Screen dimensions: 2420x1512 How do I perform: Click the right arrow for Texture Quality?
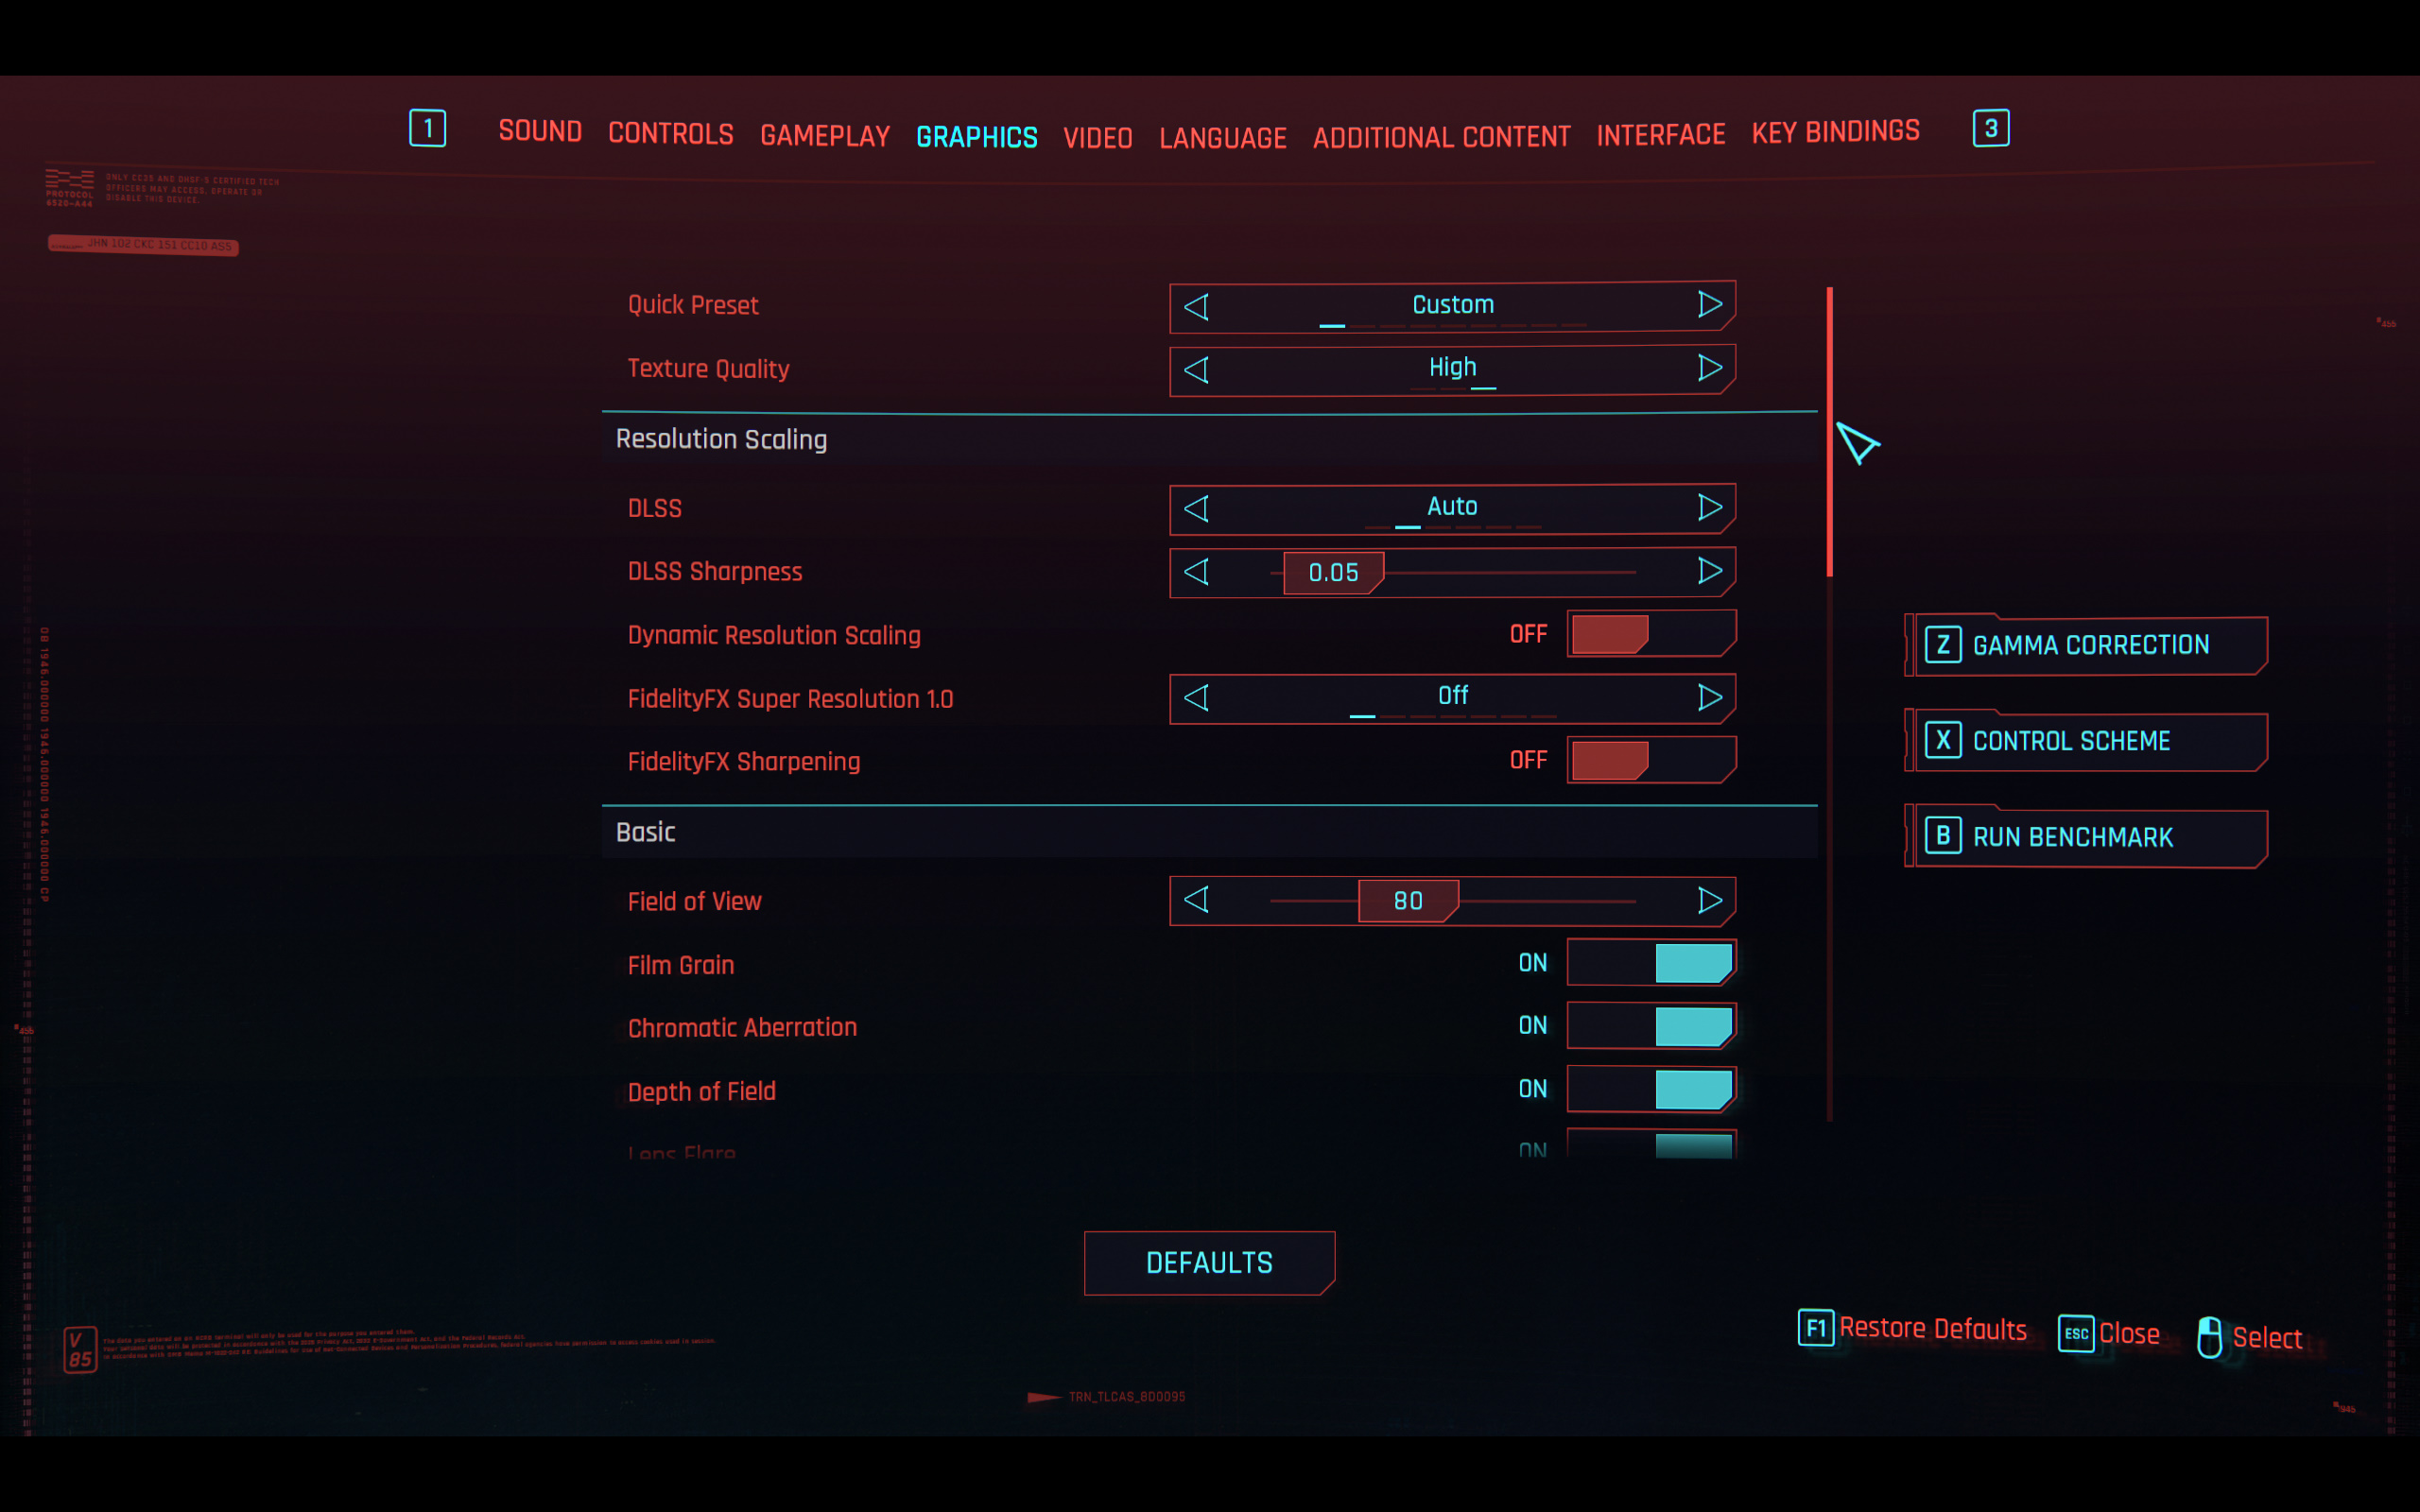point(1709,368)
